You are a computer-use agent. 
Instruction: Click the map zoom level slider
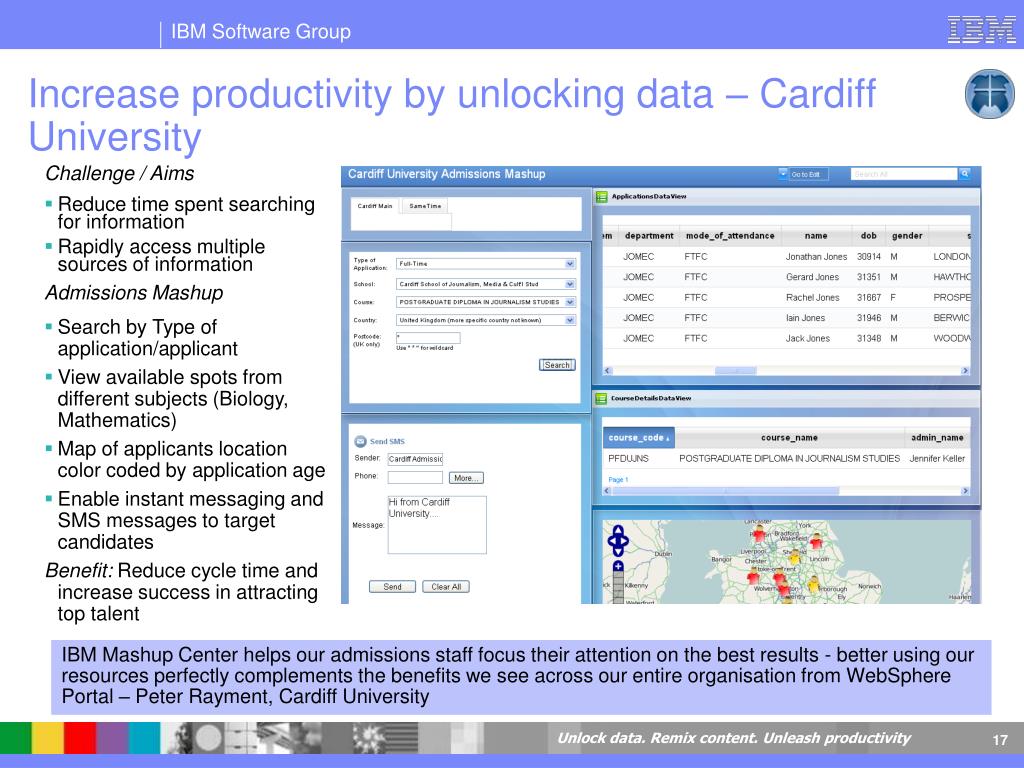(618, 588)
